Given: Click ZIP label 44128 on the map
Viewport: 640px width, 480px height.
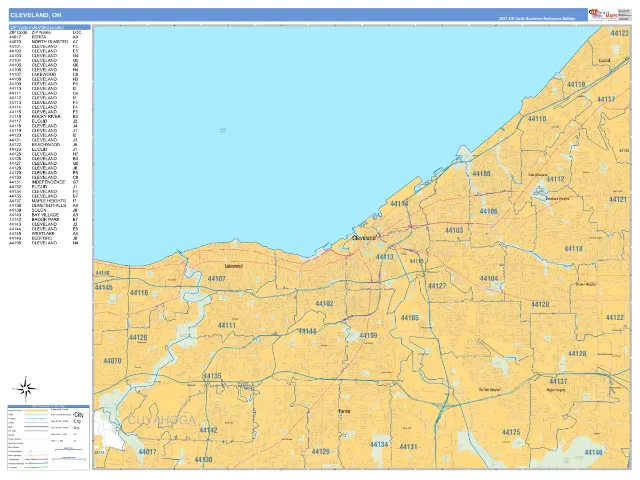Looking at the screenshot, I should 577,353.
